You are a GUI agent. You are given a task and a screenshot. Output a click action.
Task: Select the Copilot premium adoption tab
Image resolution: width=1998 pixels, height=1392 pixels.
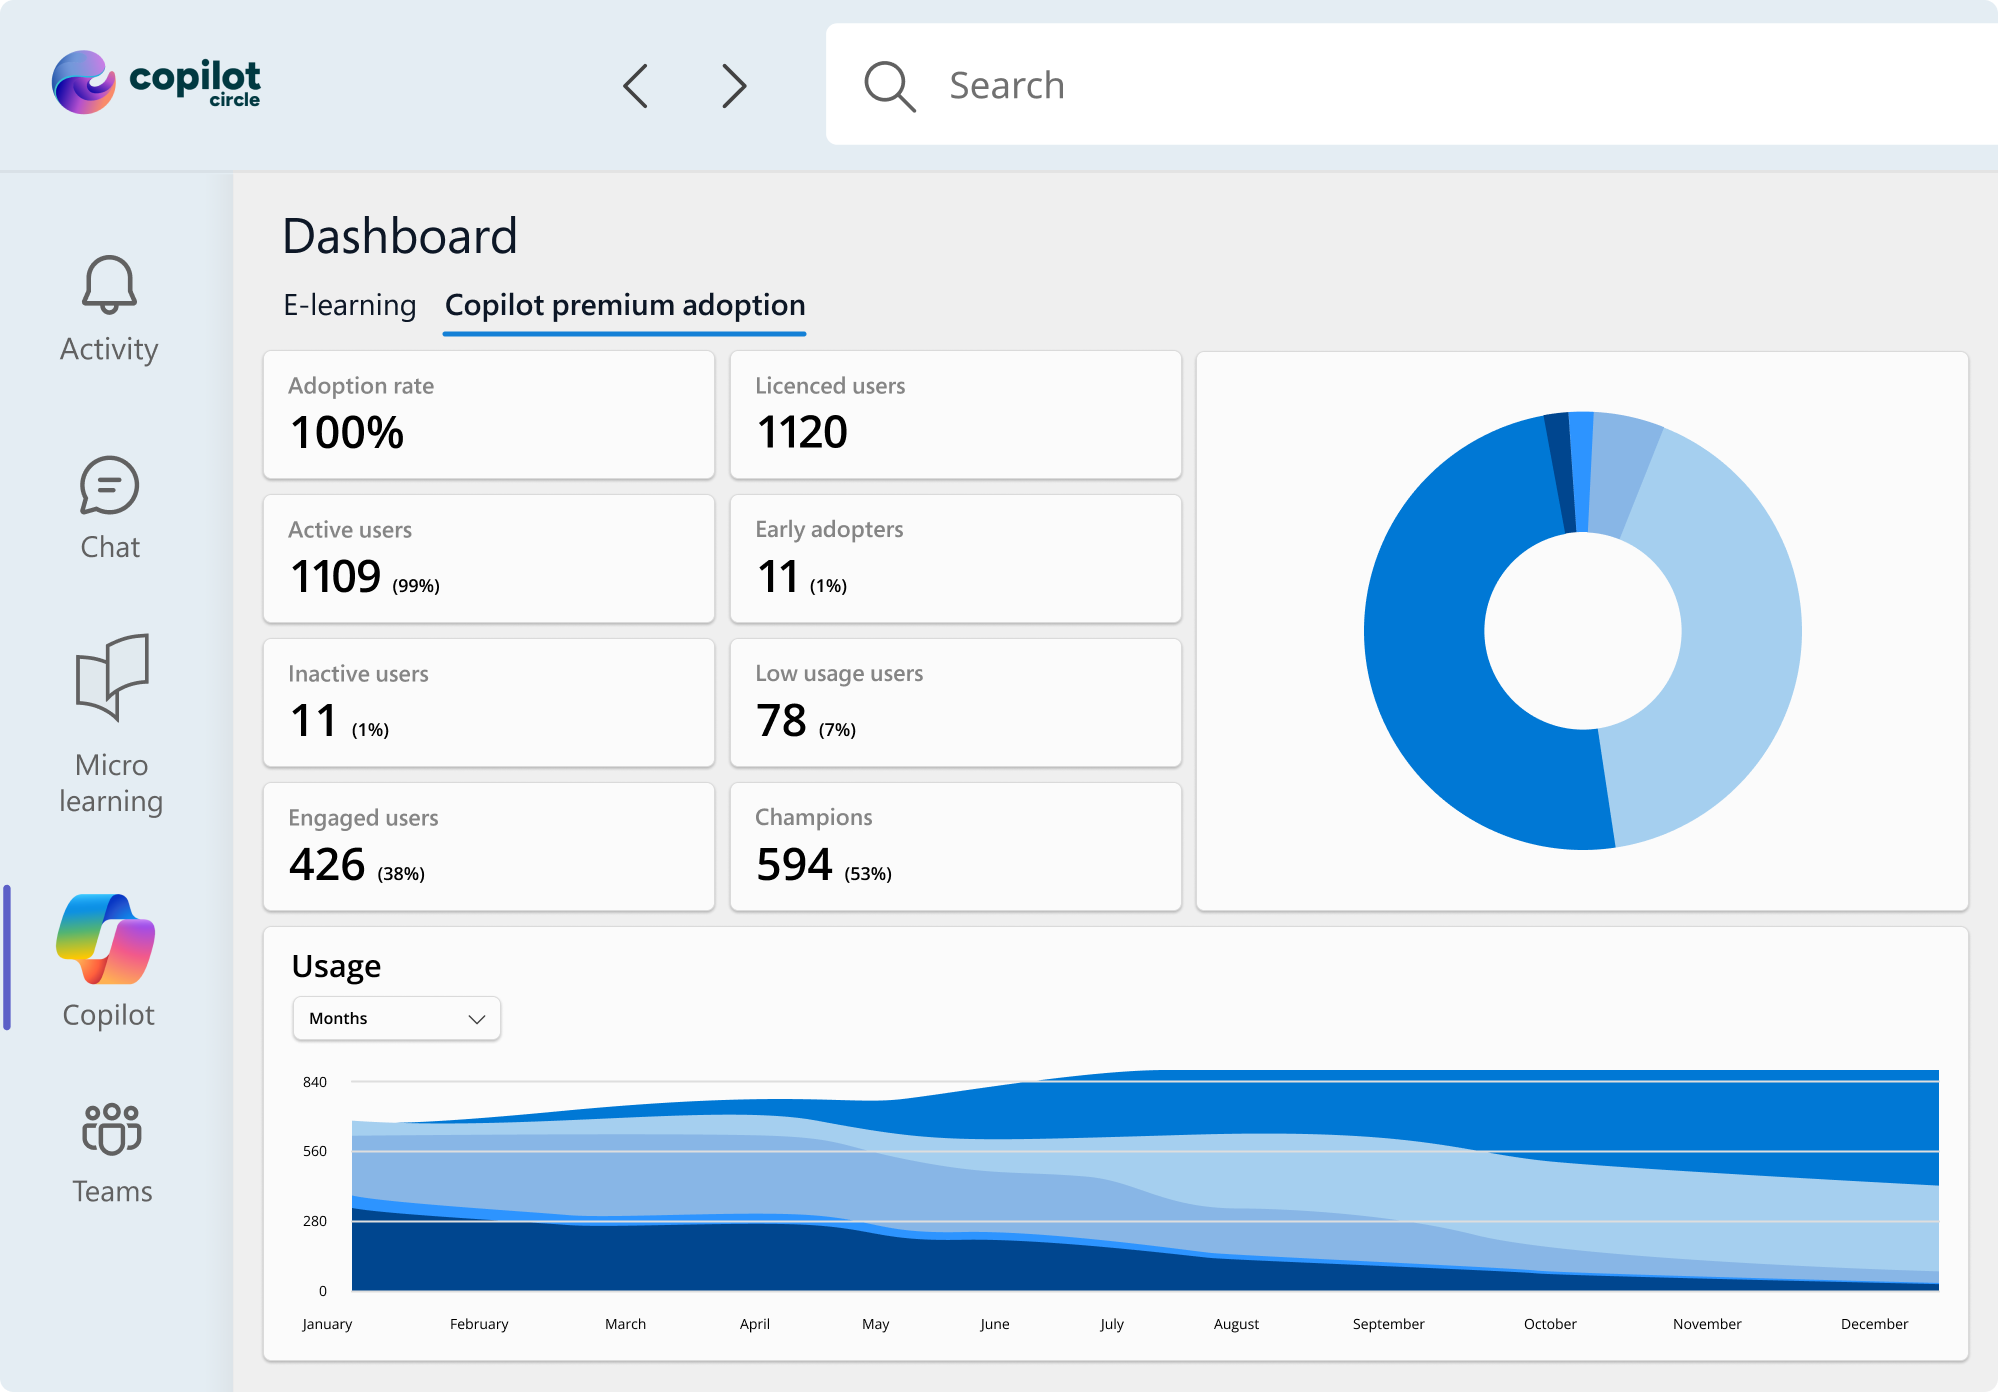pyautogui.click(x=625, y=305)
